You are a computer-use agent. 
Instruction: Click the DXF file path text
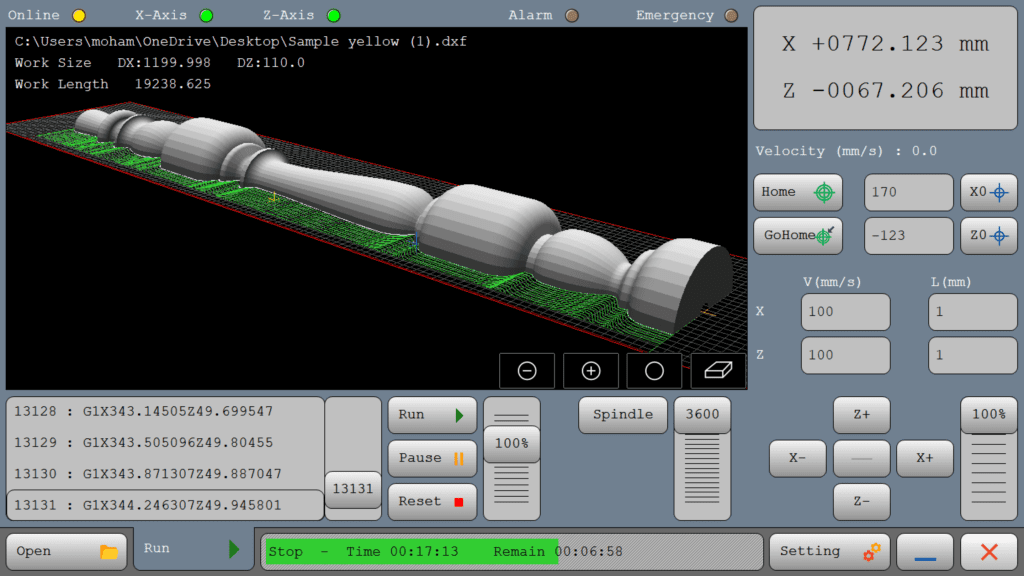240,42
